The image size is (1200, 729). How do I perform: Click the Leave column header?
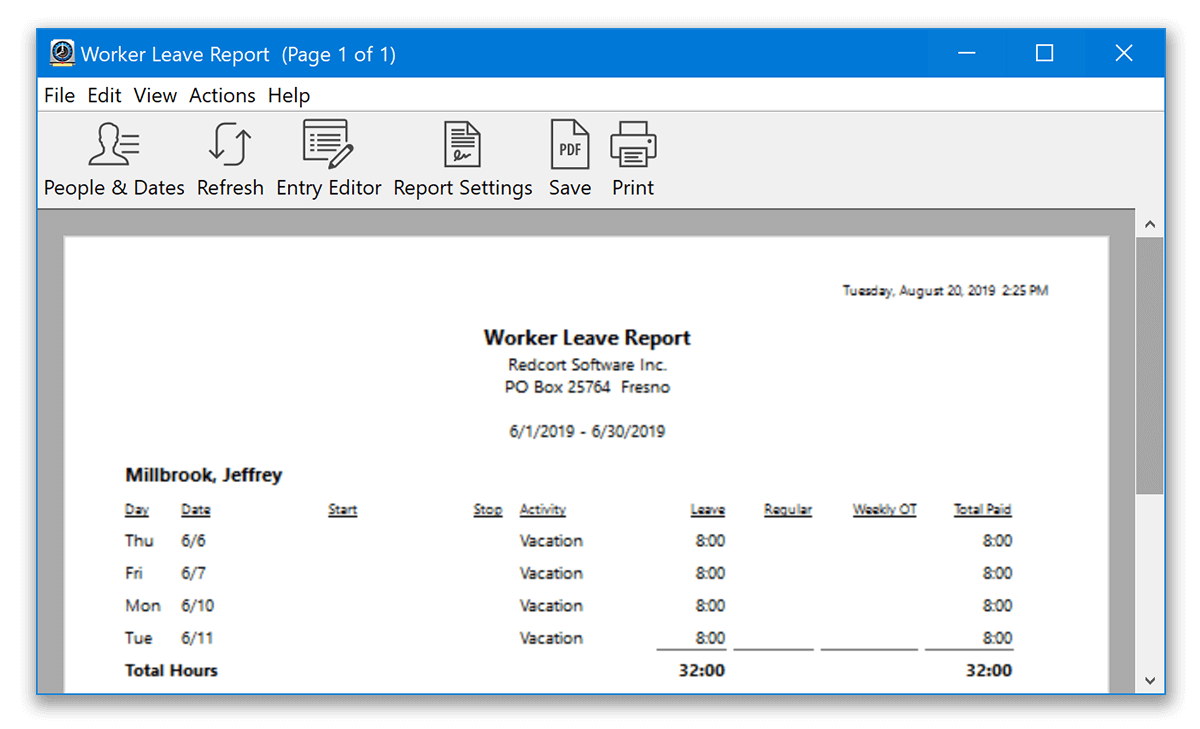[x=707, y=509]
